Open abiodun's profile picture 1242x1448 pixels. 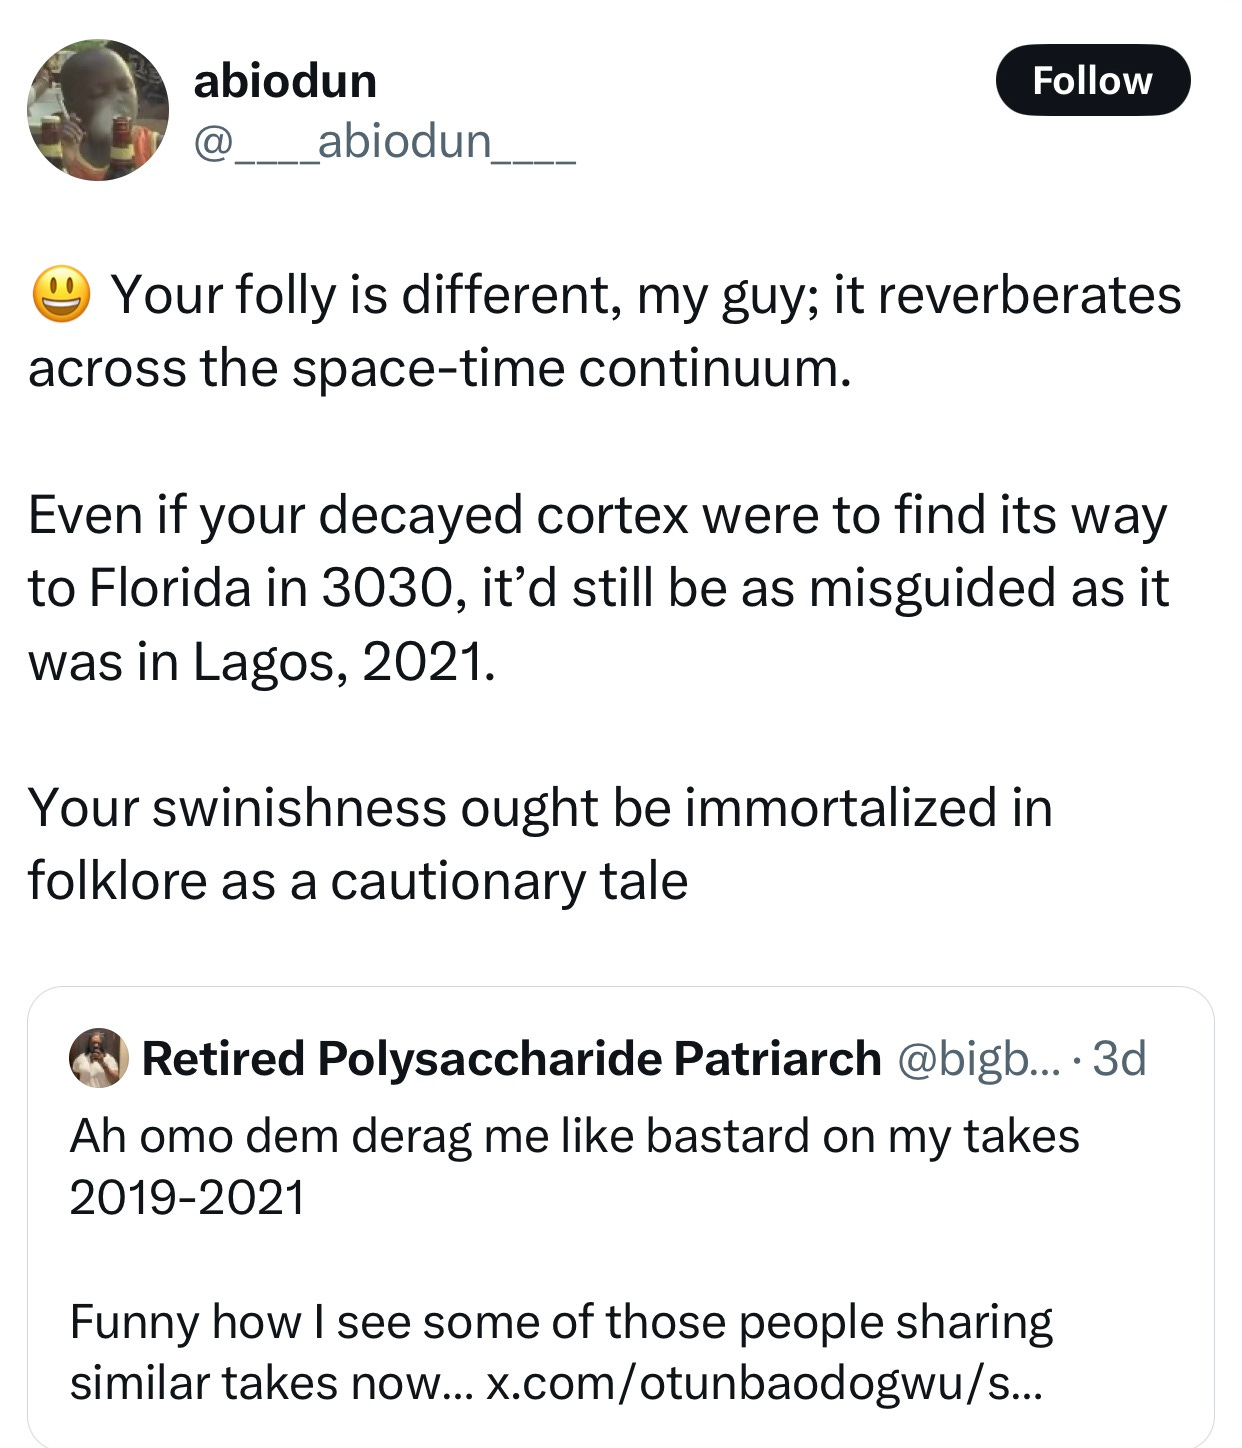click(98, 110)
